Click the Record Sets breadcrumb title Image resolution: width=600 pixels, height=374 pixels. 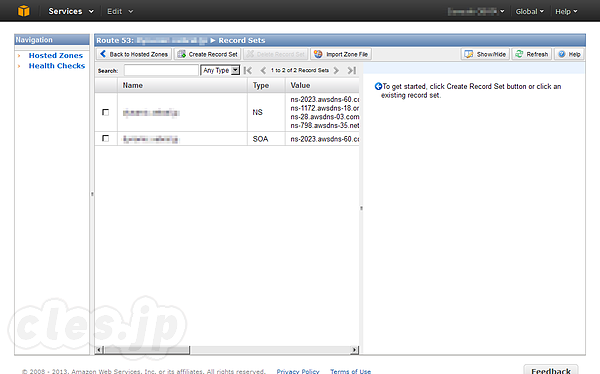point(241,40)
